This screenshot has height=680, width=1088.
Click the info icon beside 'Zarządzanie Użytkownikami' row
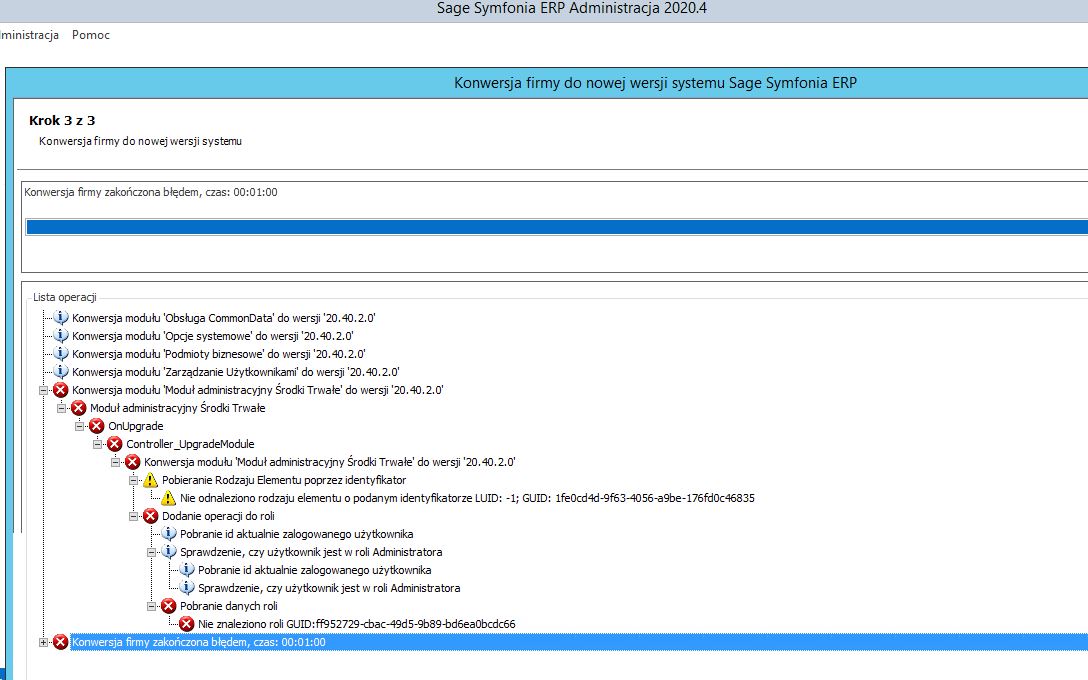pos(61,372)
